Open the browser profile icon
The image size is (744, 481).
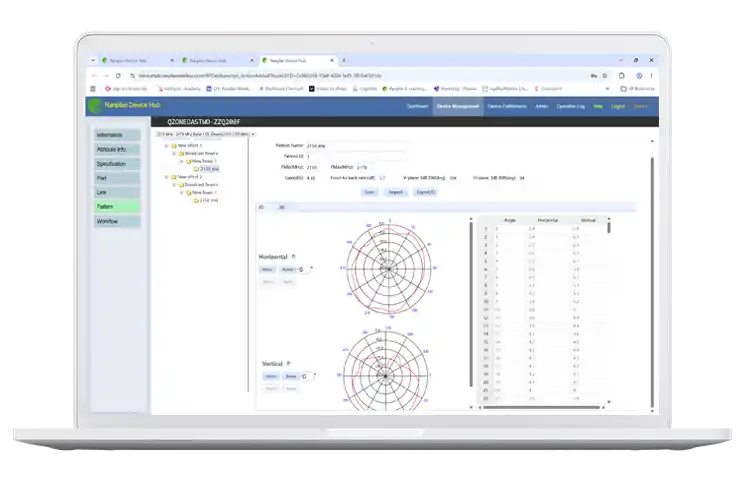tap(639, 76)
